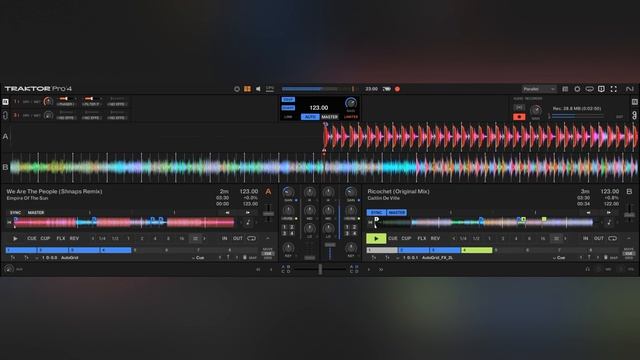640x360 pixels.
Task: Trigger hotcue 1 on Deck A
Action: (21, 250)
